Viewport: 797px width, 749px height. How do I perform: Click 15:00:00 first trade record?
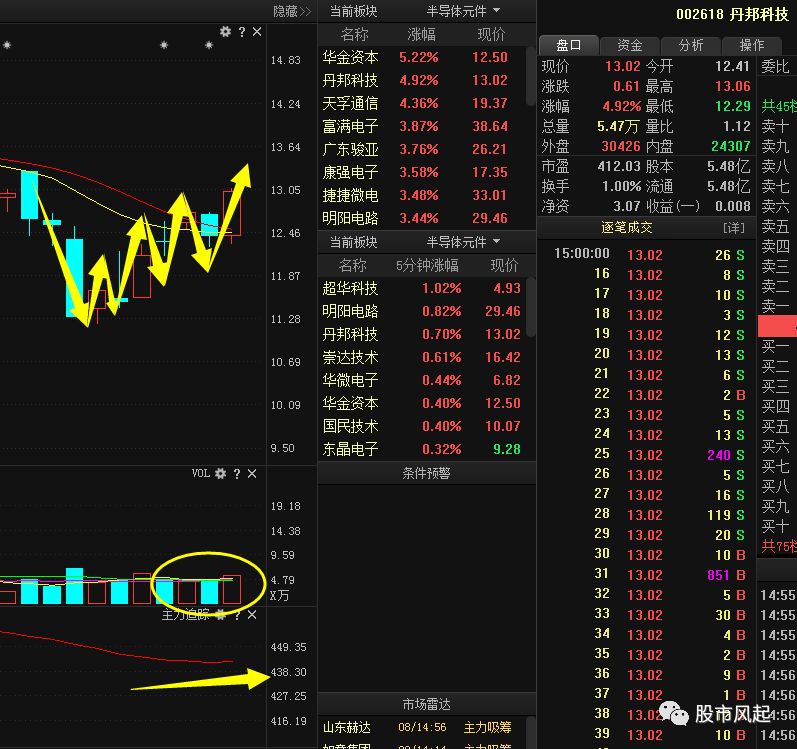[x=648, y=255]
